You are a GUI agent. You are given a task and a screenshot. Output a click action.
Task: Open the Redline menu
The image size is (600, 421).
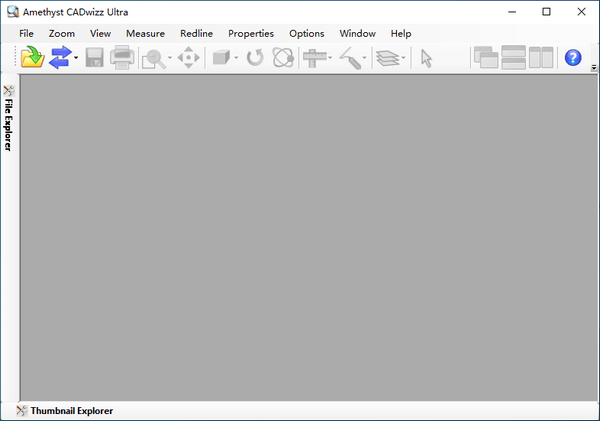point(196,33)
